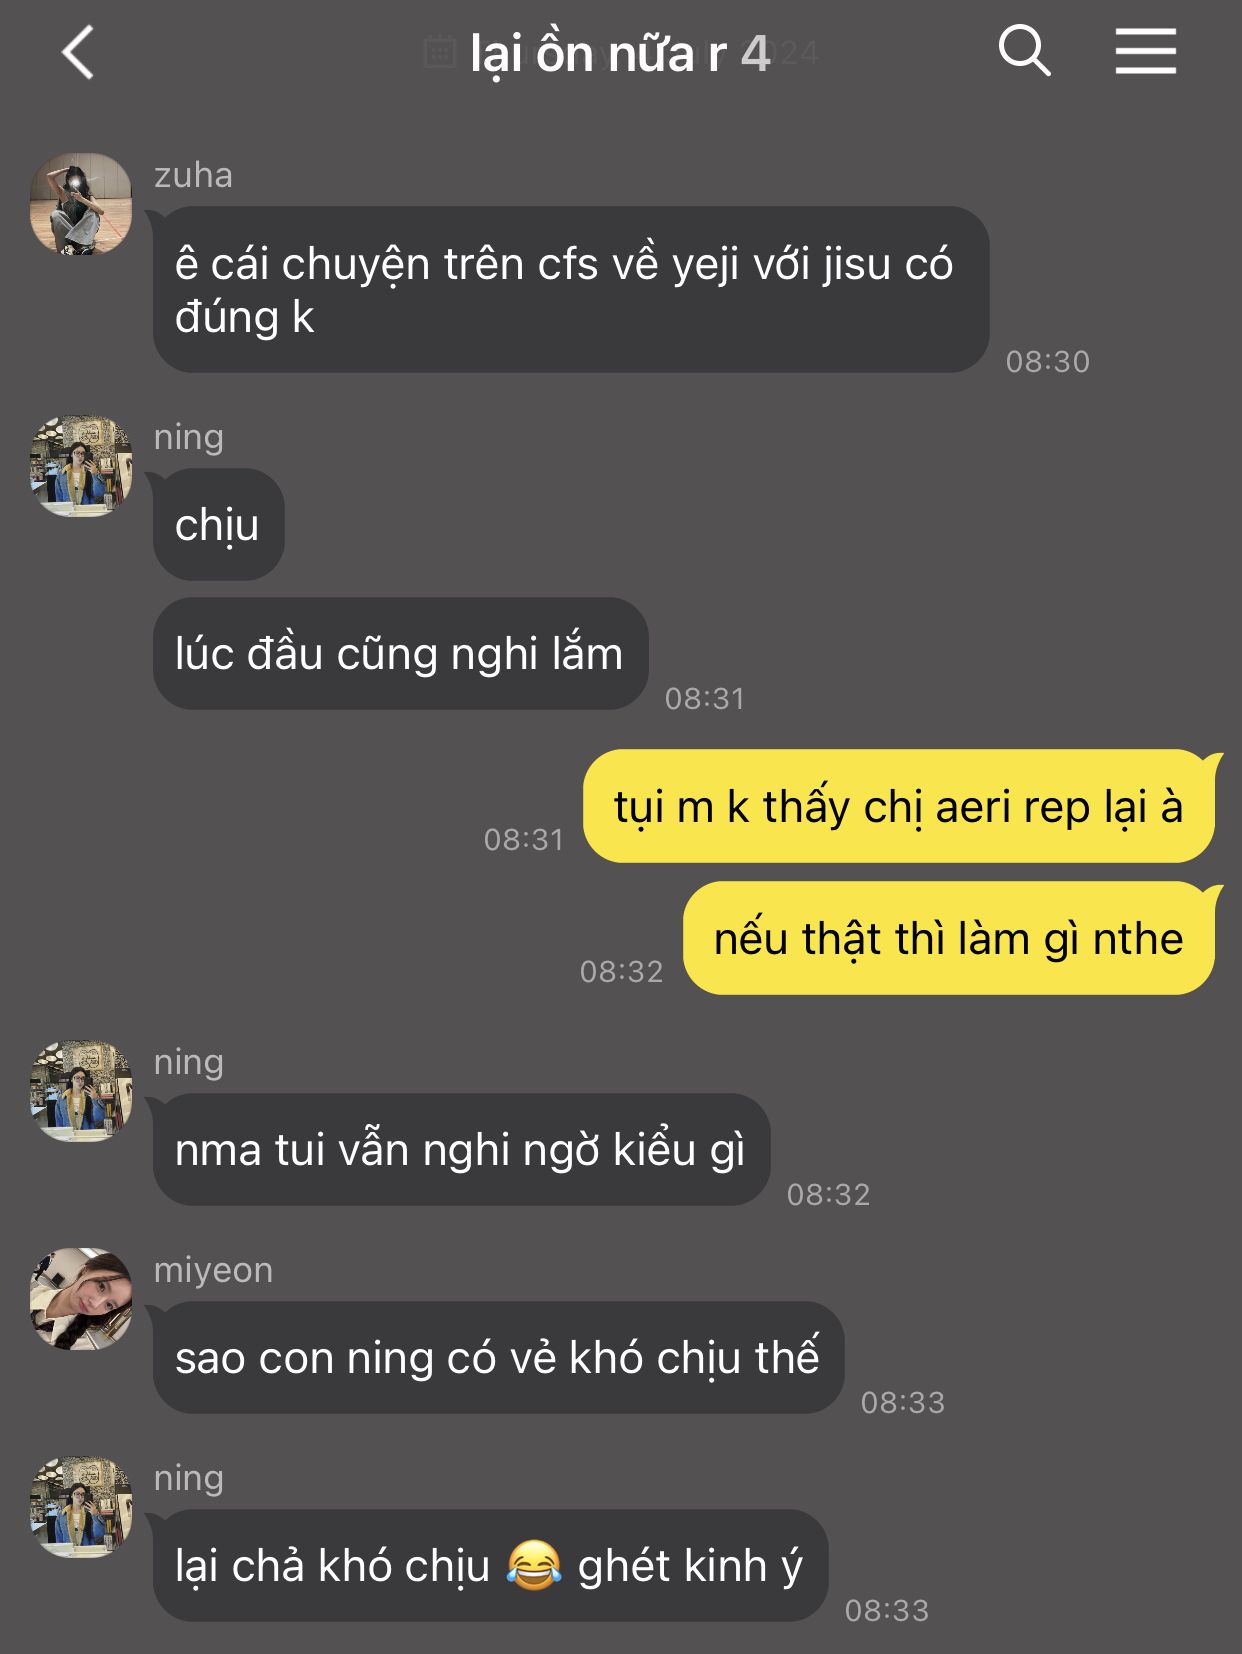Screen dimensions: 1242x1654
Task: Tap chat title 'lại ồn nữa r'
Action: pos(598,54)
